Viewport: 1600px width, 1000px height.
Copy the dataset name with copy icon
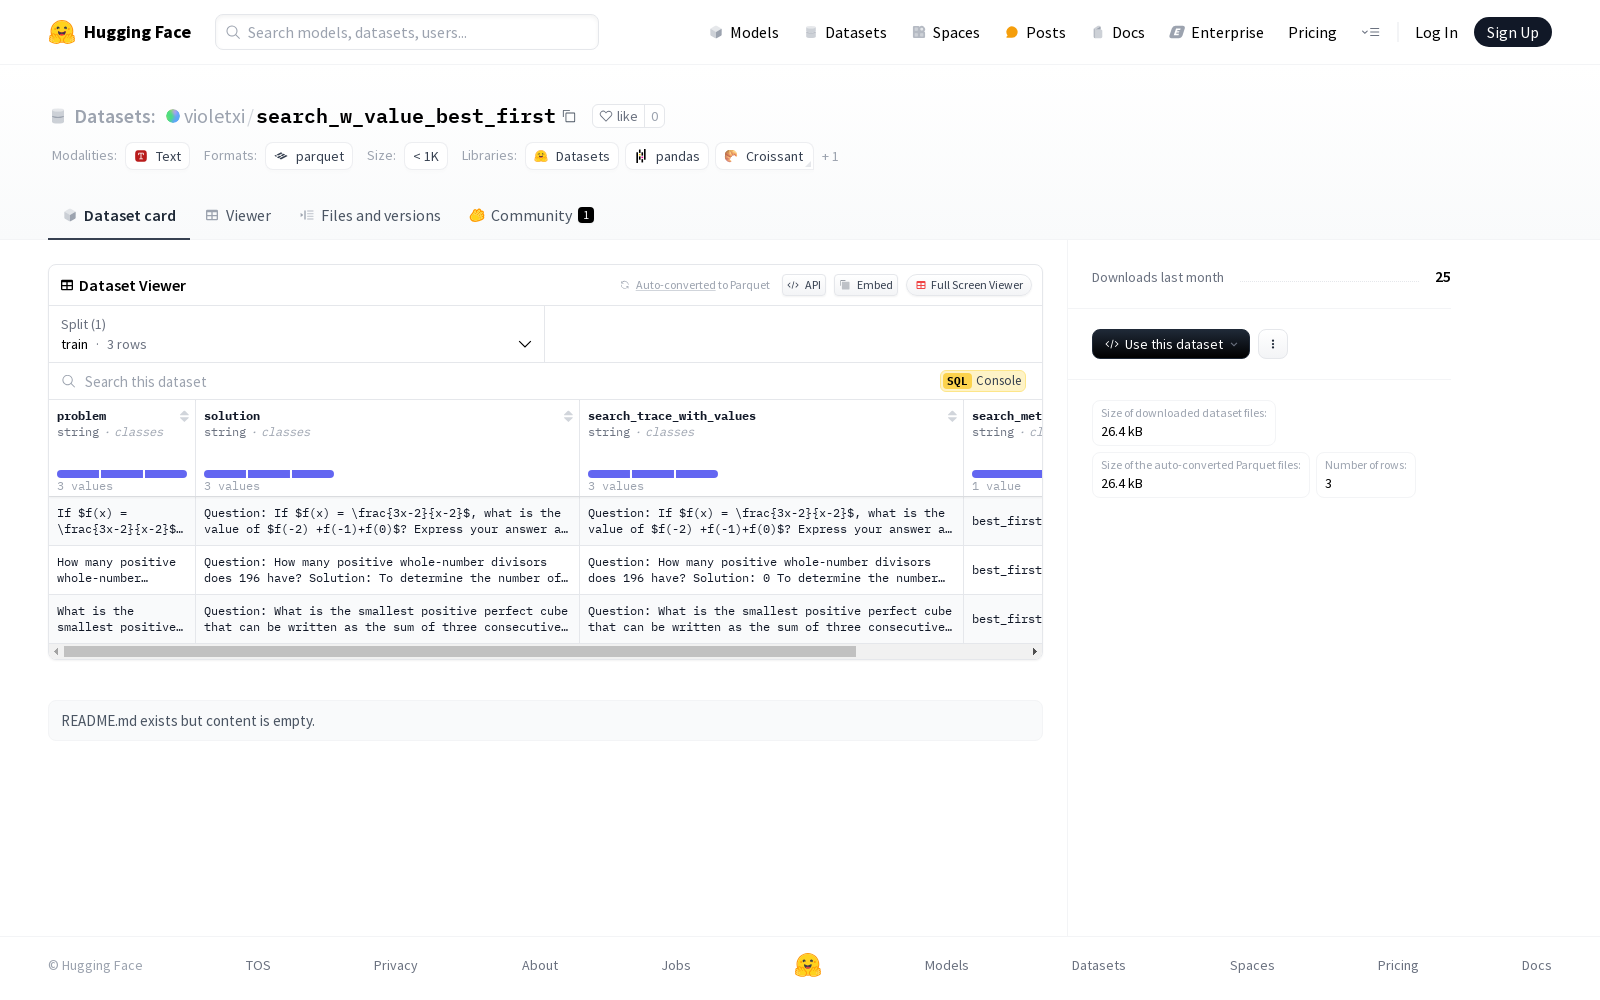point(569,116)
